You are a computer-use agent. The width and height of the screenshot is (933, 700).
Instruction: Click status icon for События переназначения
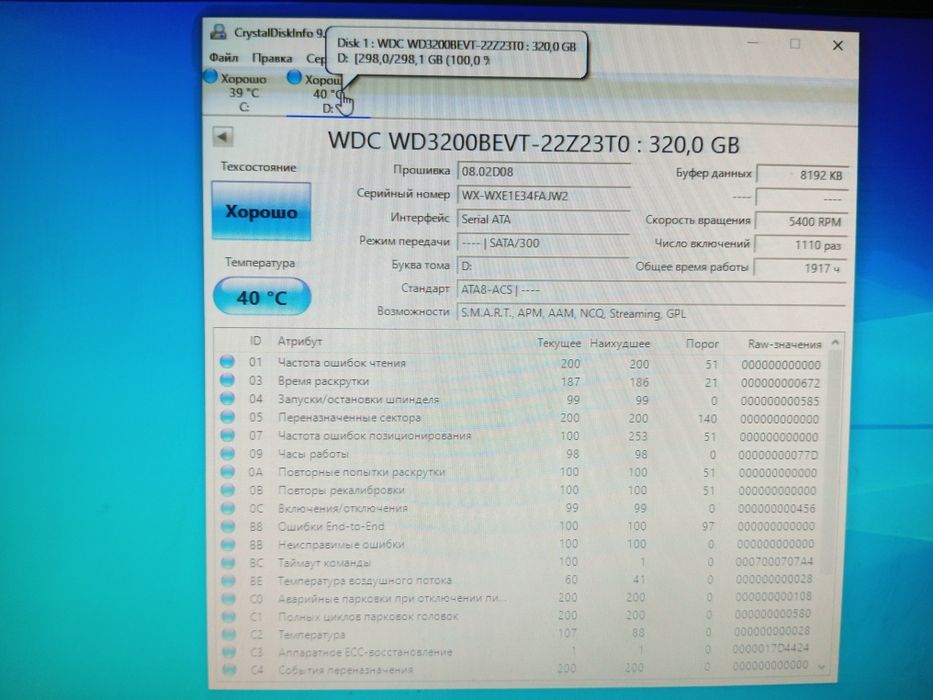229,670
